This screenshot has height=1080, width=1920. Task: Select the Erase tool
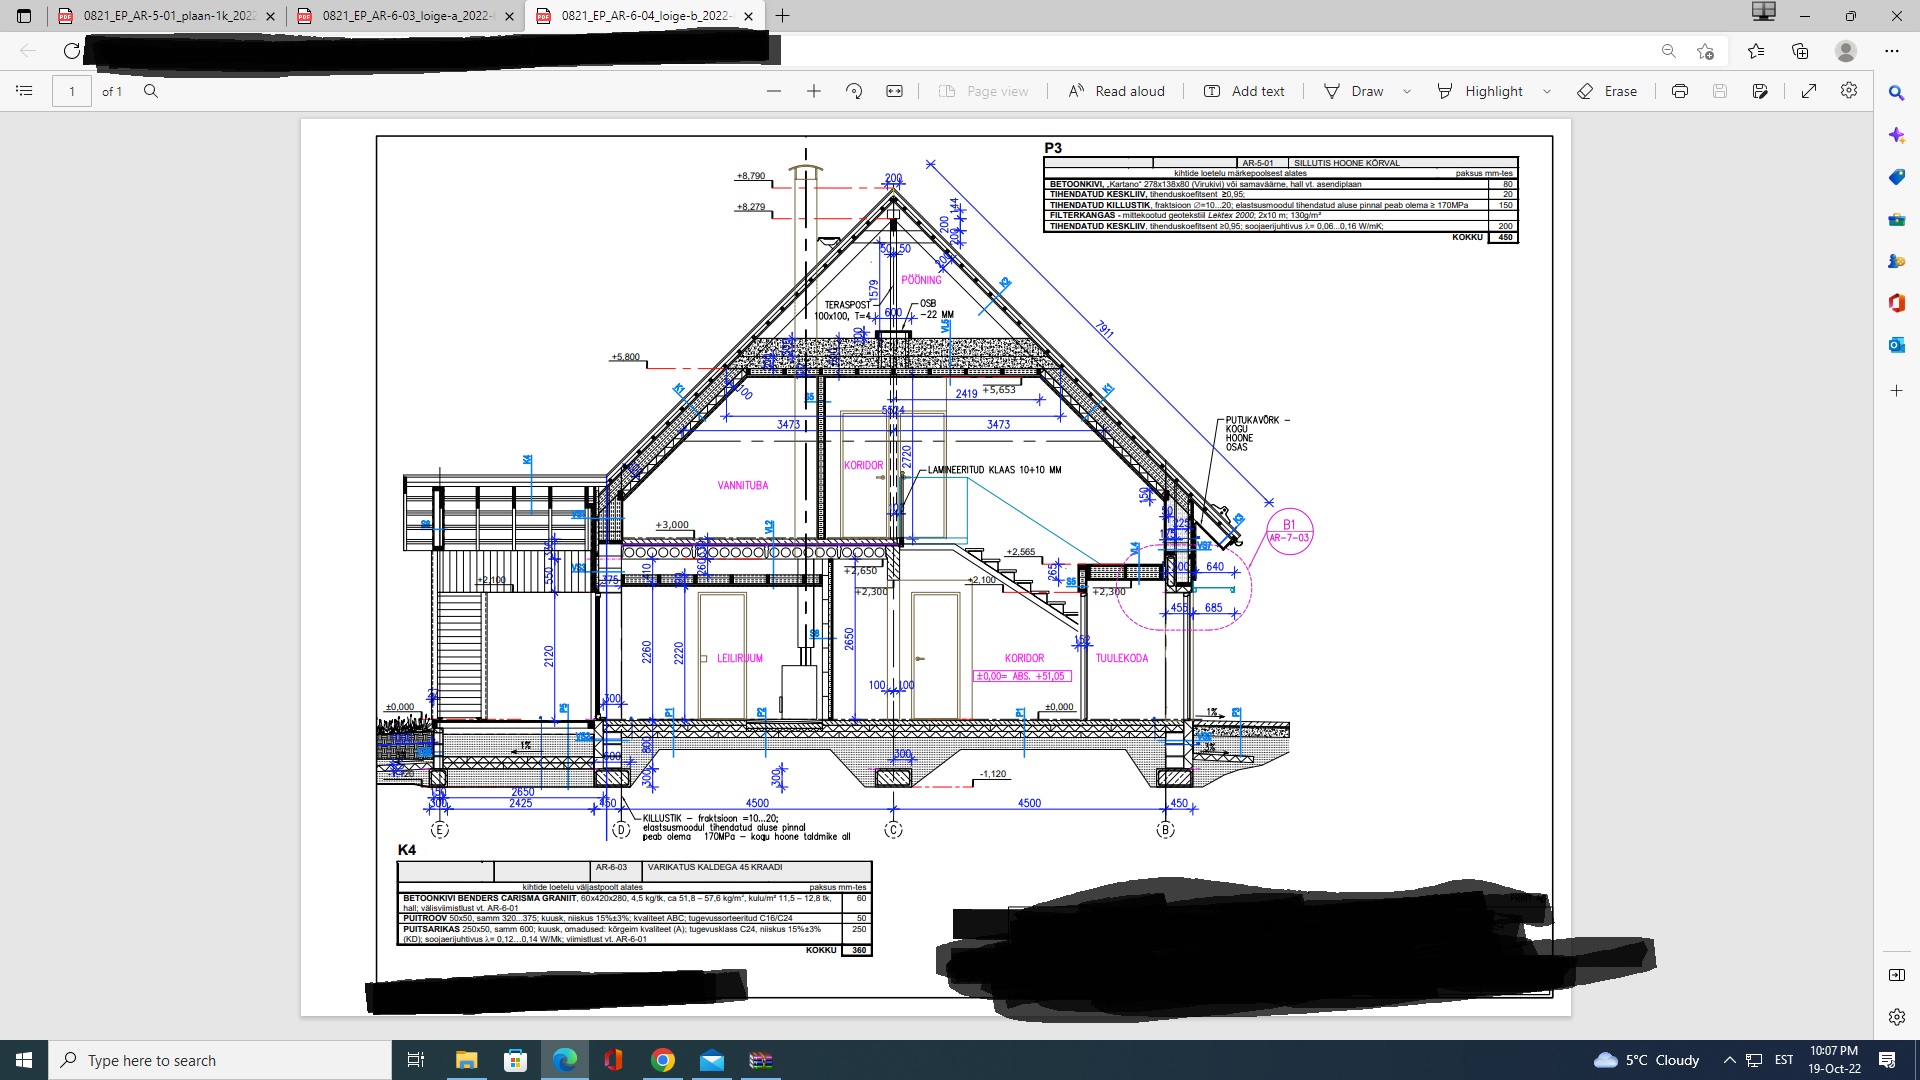click(1607, 91)
